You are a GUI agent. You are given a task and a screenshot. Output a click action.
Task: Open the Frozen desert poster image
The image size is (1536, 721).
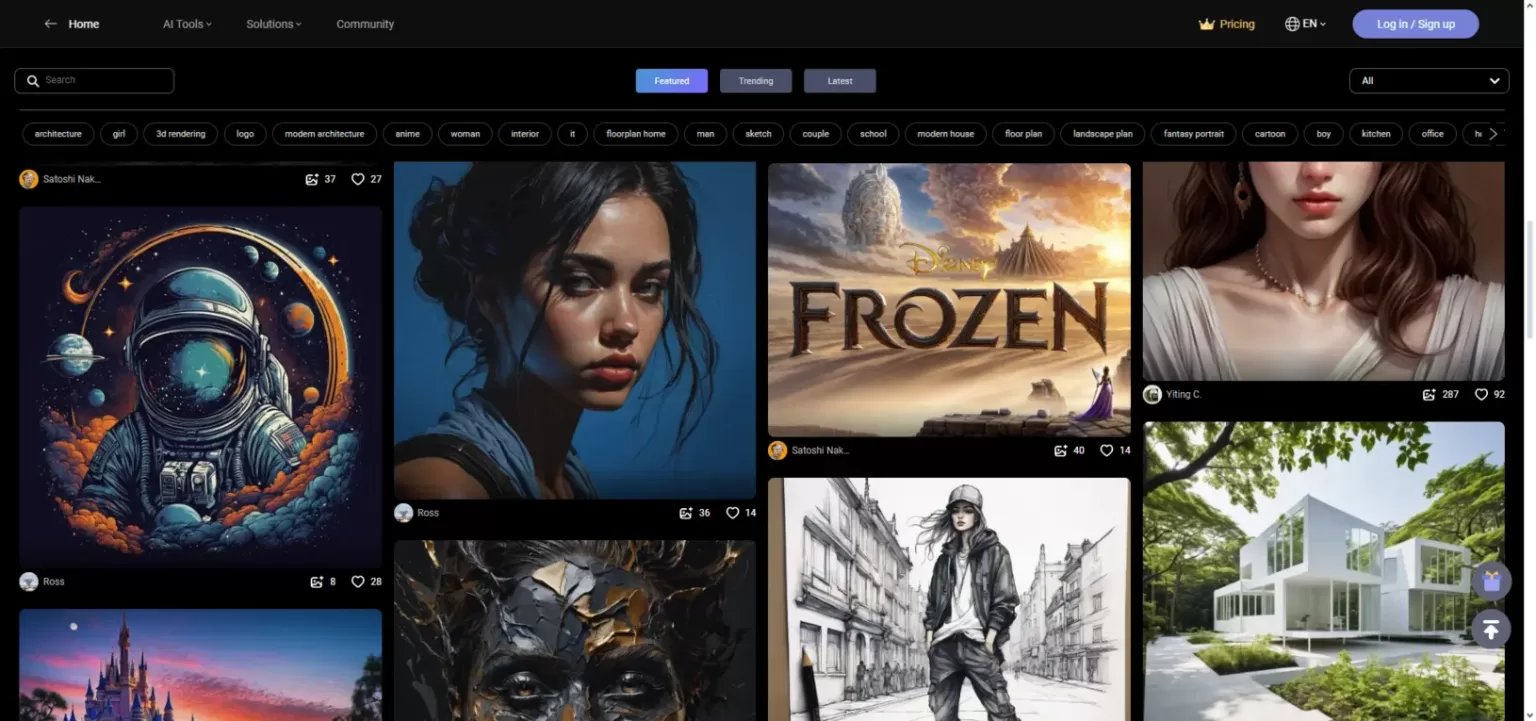949,300
